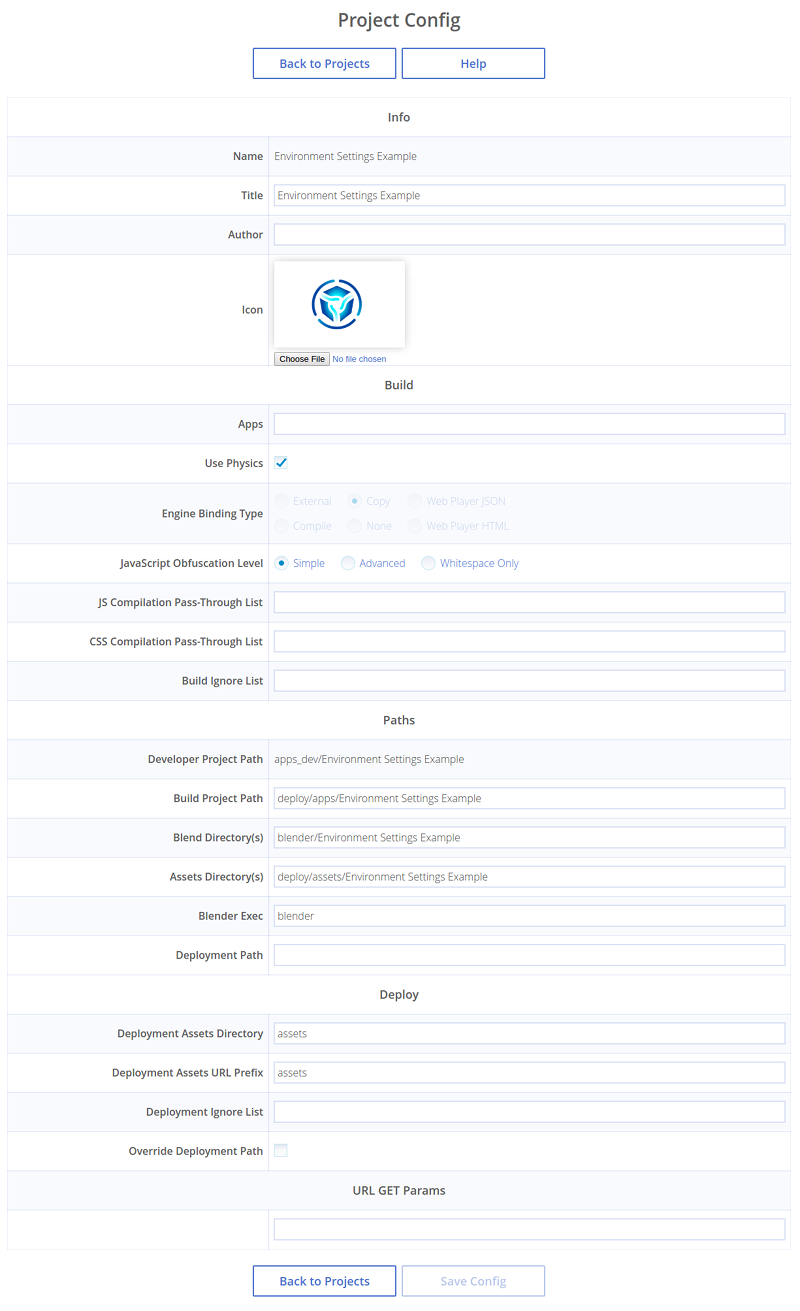Viewport: 800px width, 1311px height.
Task: Select the Simple obfuscation level
Action: [x=282, y=563]
